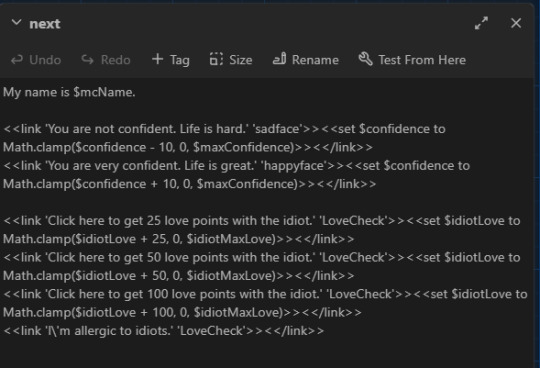
Task: Click the 'next' passage title
Action: coord(45,24)
